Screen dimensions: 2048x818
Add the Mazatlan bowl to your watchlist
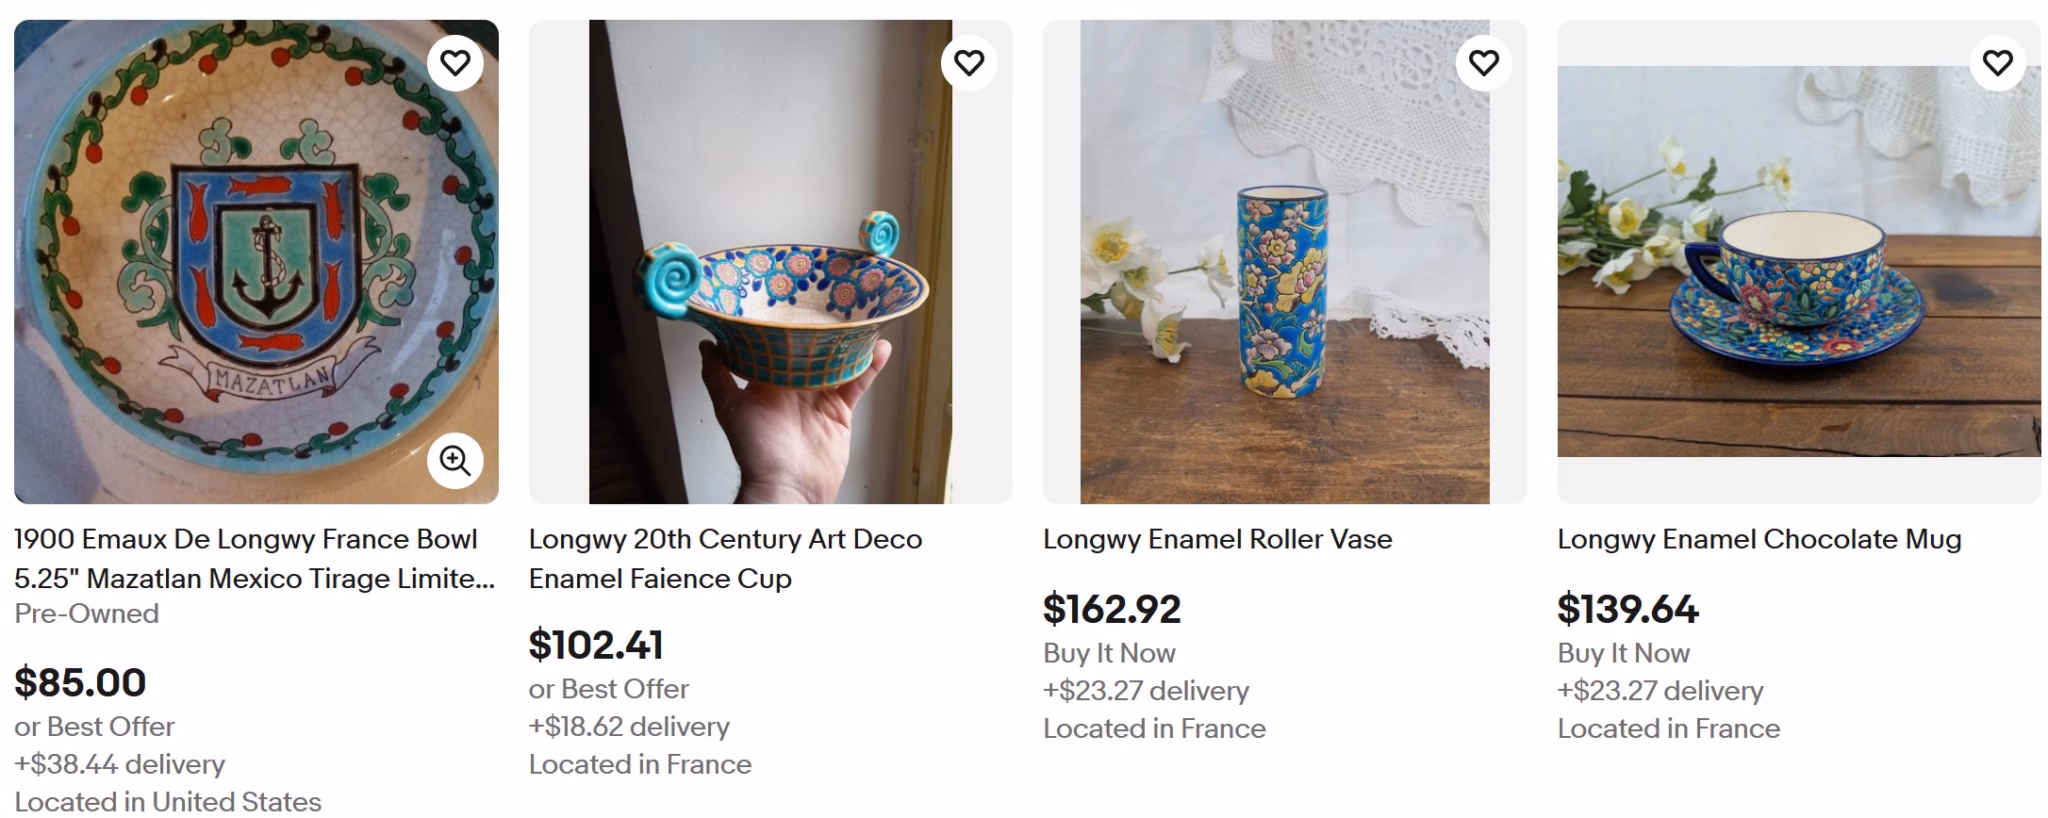[456, 62]
